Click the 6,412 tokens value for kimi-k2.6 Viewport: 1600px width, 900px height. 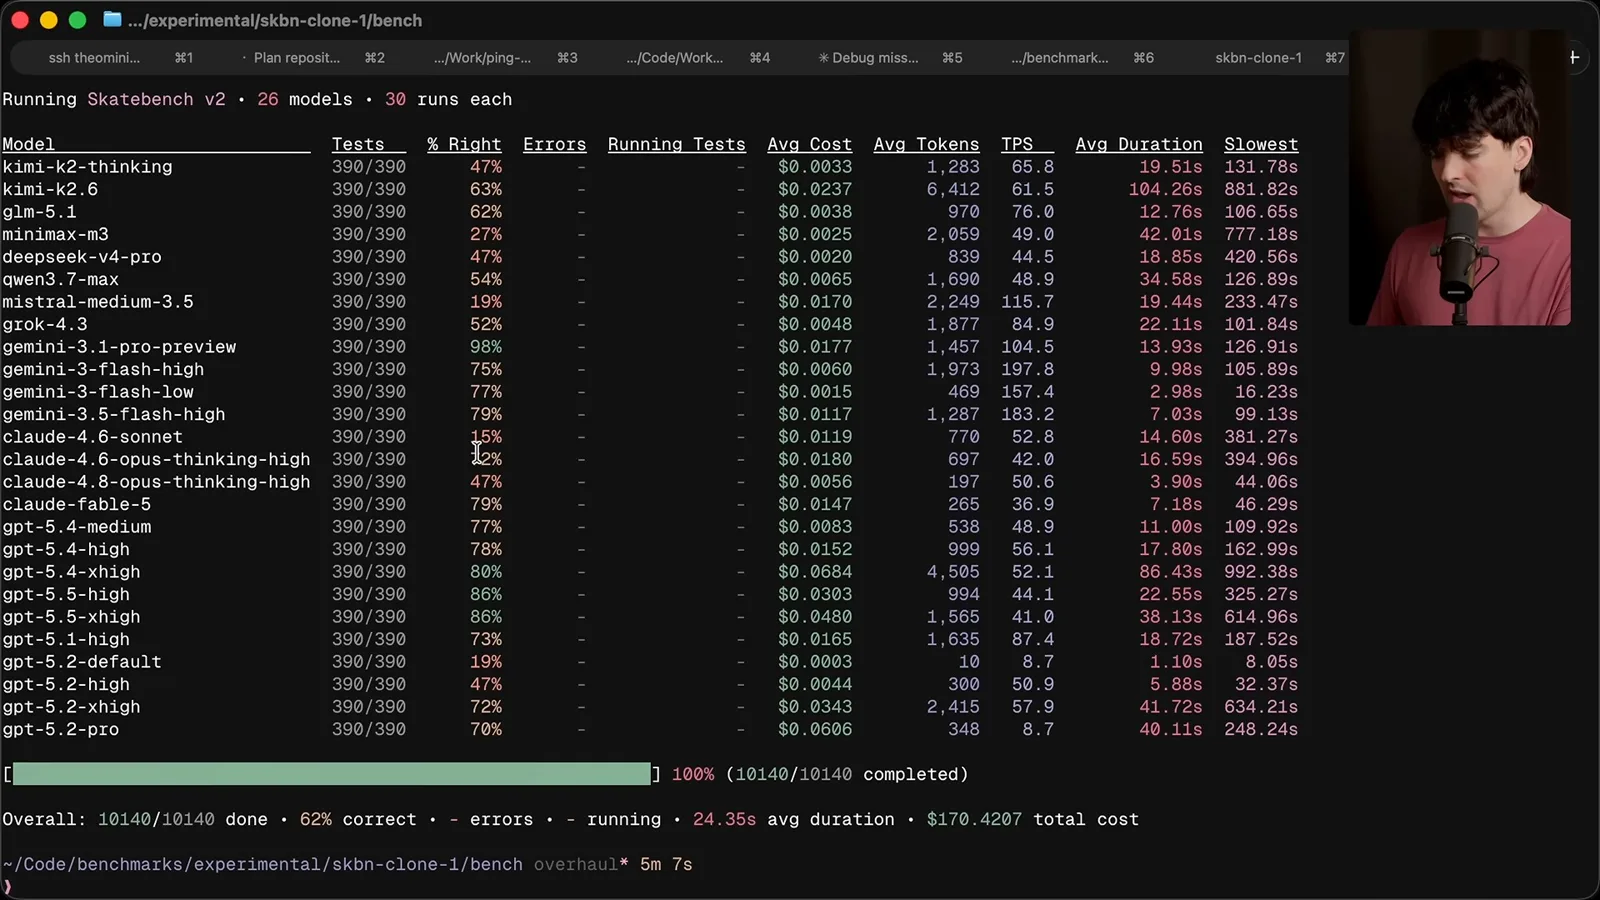coord(953,189)
